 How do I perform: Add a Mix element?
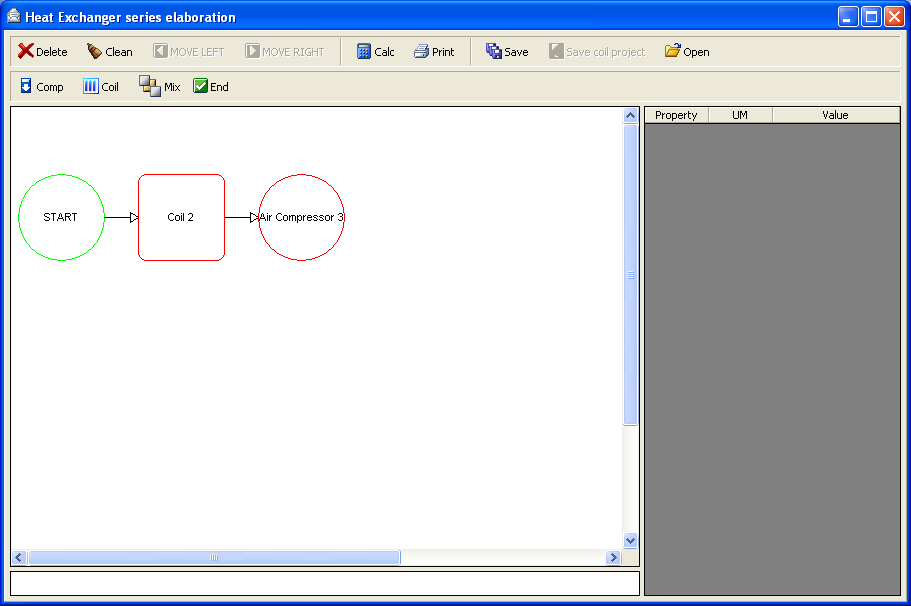(160, 87)
